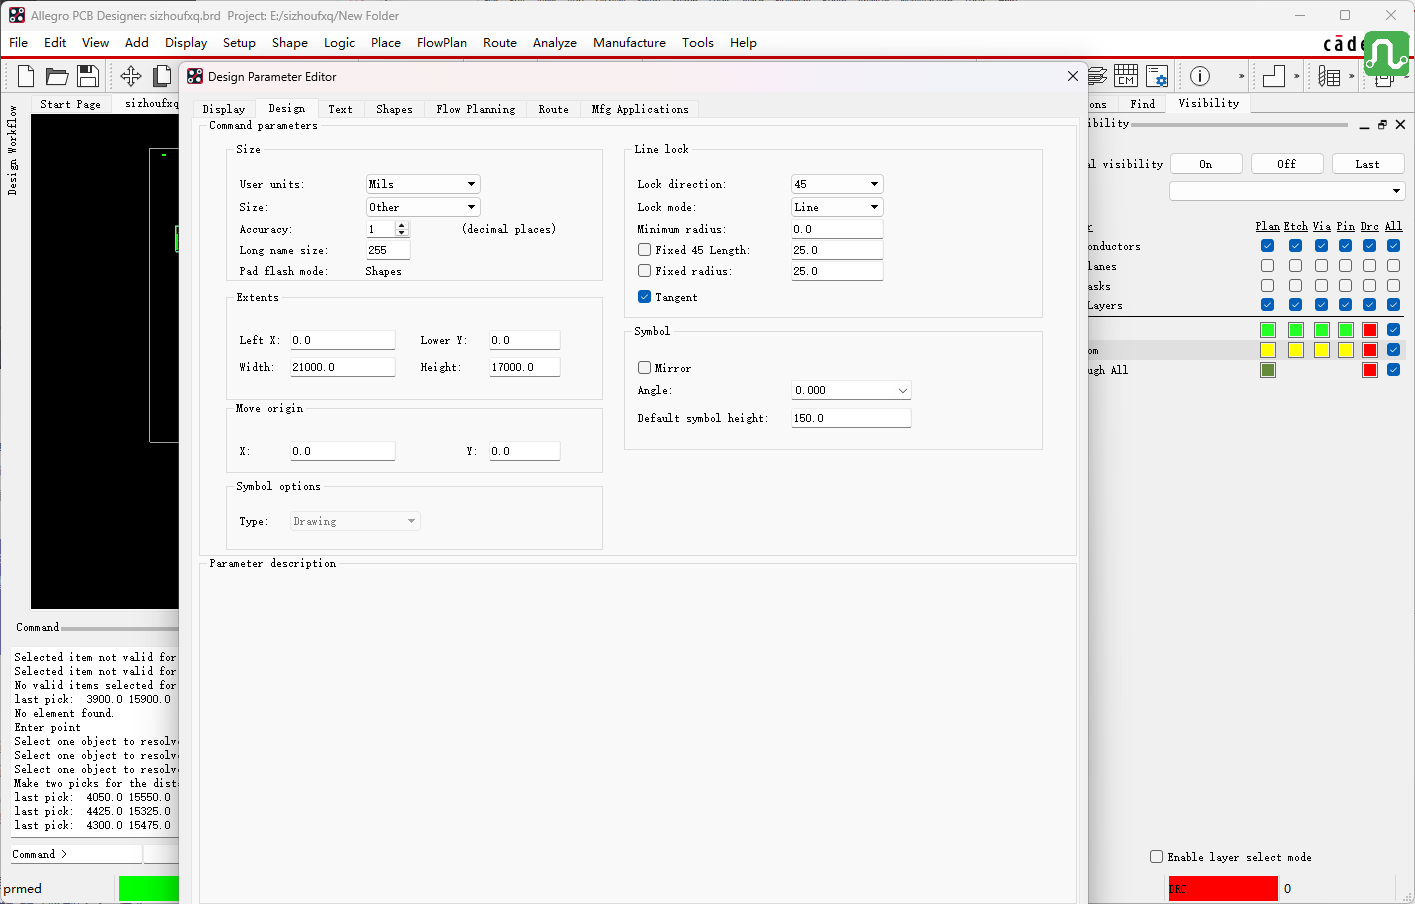Image resolution: width=1415 pixels, height=904 pixels.
Task: Click the drill table toolbar icon
Action: pyautogui.click(x=1329, y=76)
